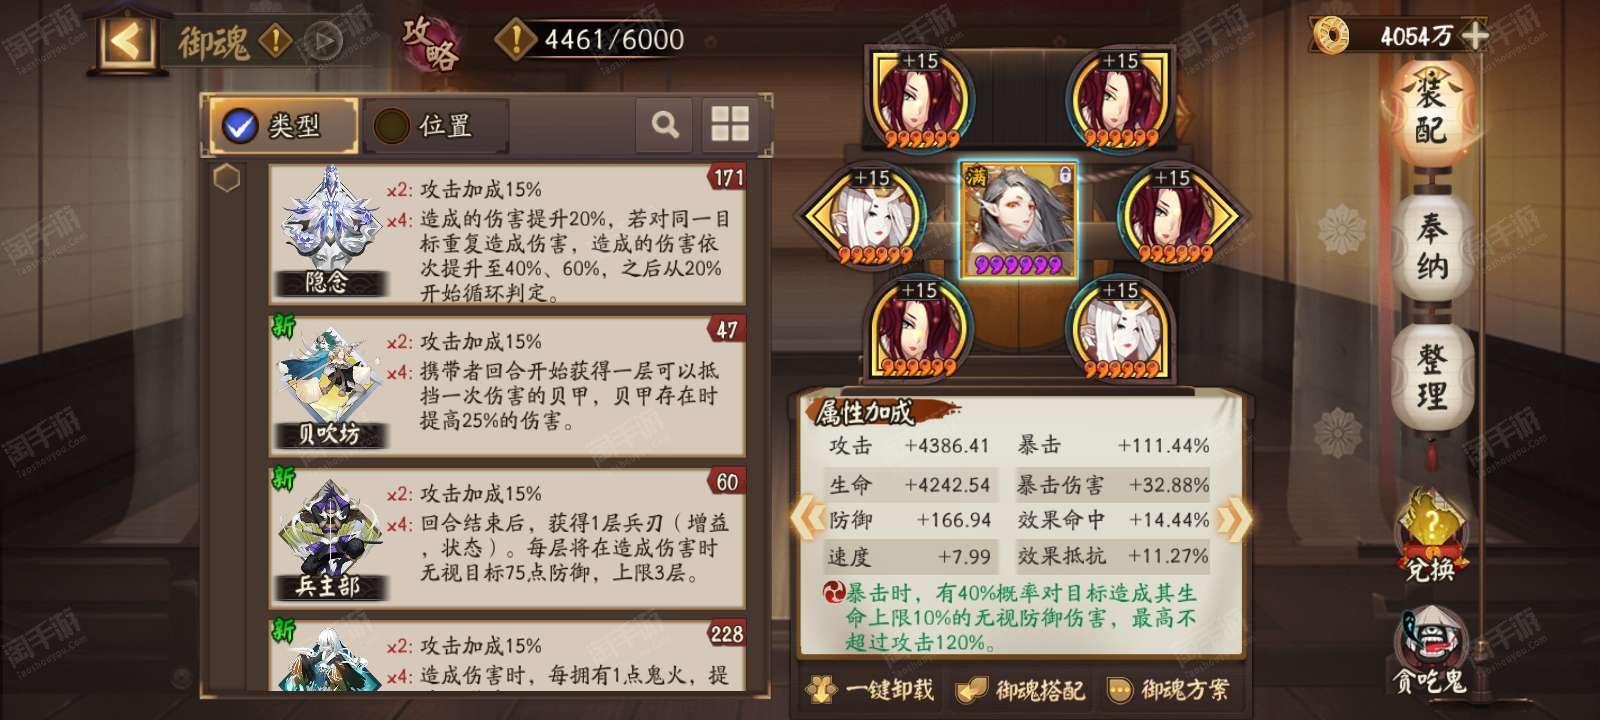Show the previous attribute page with the left arrow
This screenshot has height=720, width=1600.
(808, 519)
